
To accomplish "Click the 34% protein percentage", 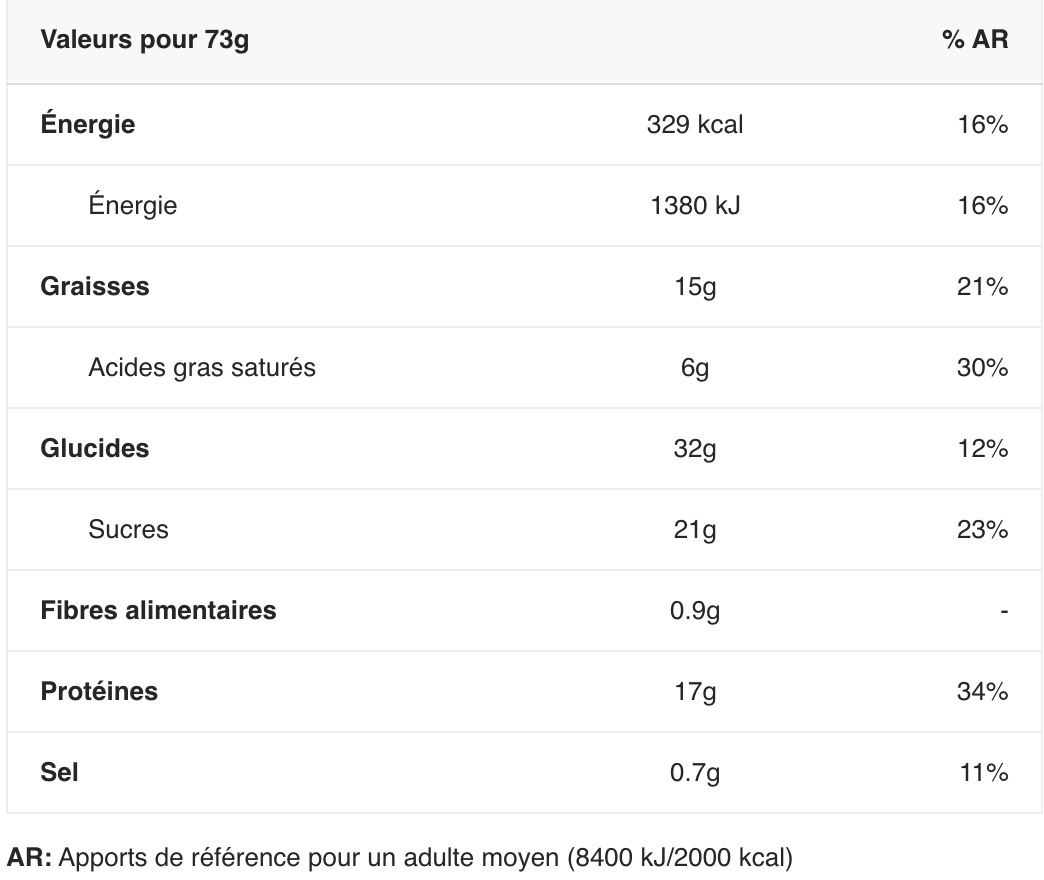I will coord(982,692).
